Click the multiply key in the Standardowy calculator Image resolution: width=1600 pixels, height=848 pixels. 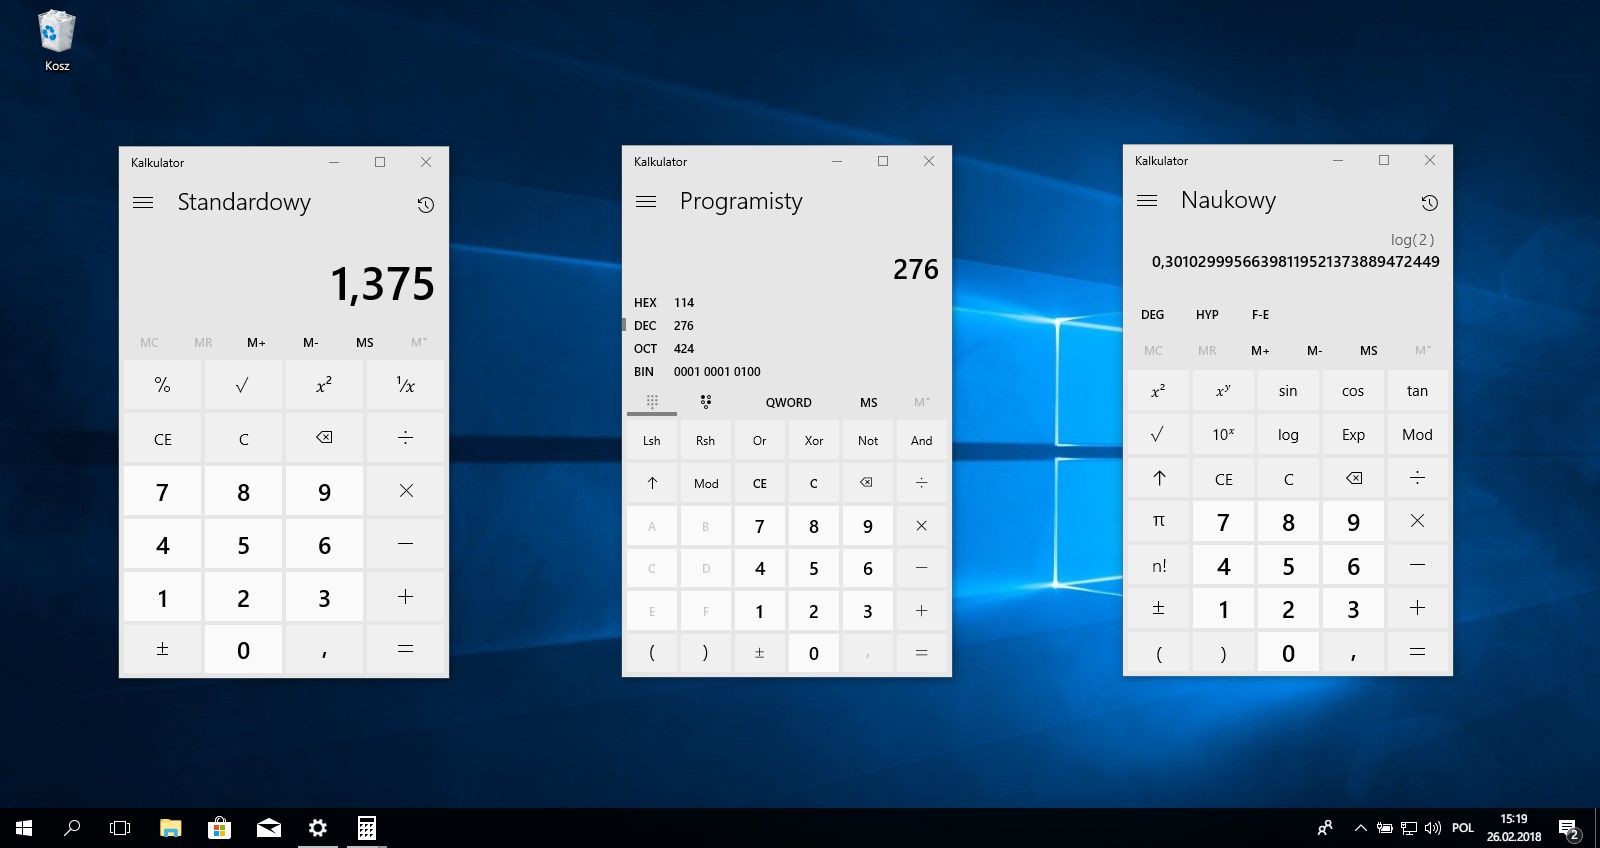tap(405, 491)
